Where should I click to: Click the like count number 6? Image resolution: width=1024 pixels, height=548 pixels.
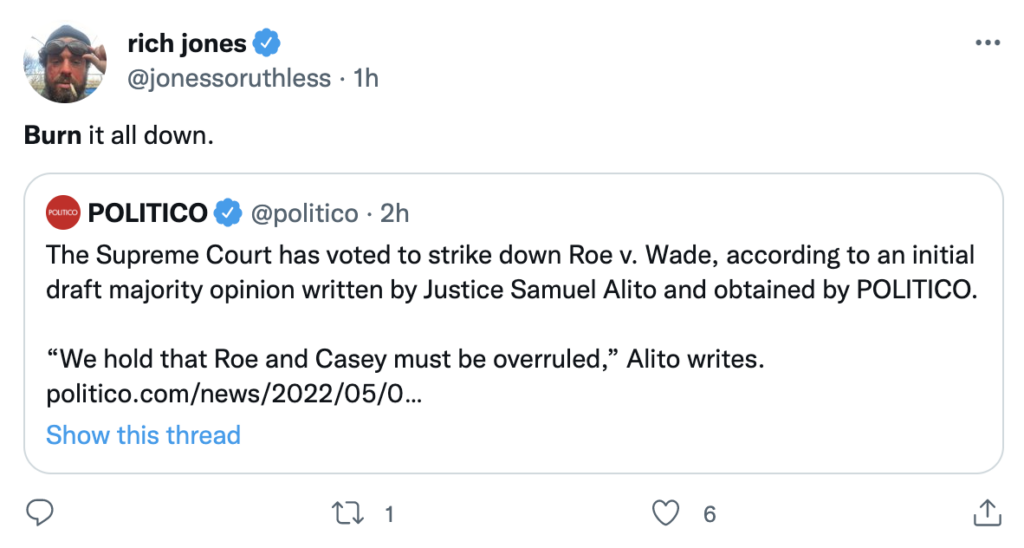coord(709,515)
